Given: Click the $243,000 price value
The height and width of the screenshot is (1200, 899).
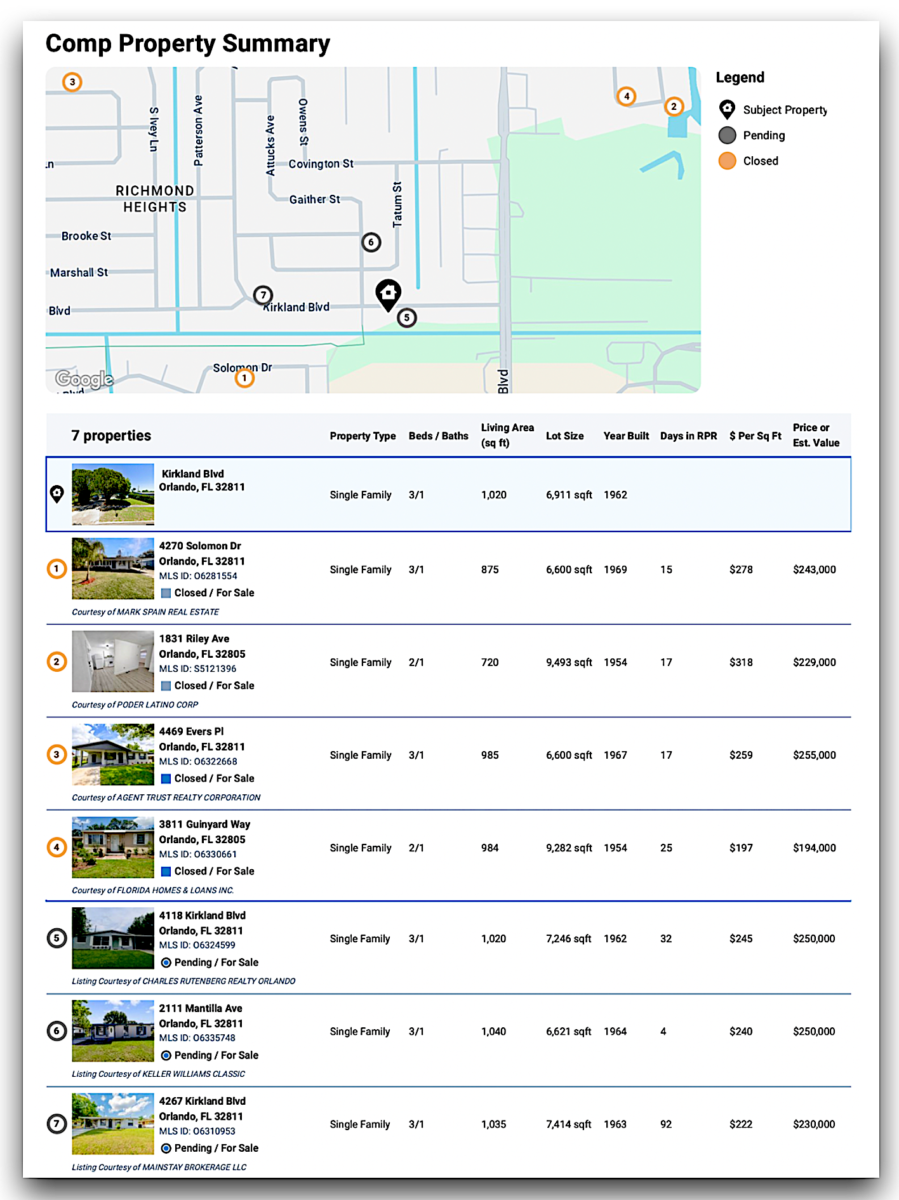Looking at the screenshot, I should pyautogui.click(x=814, y=570).
